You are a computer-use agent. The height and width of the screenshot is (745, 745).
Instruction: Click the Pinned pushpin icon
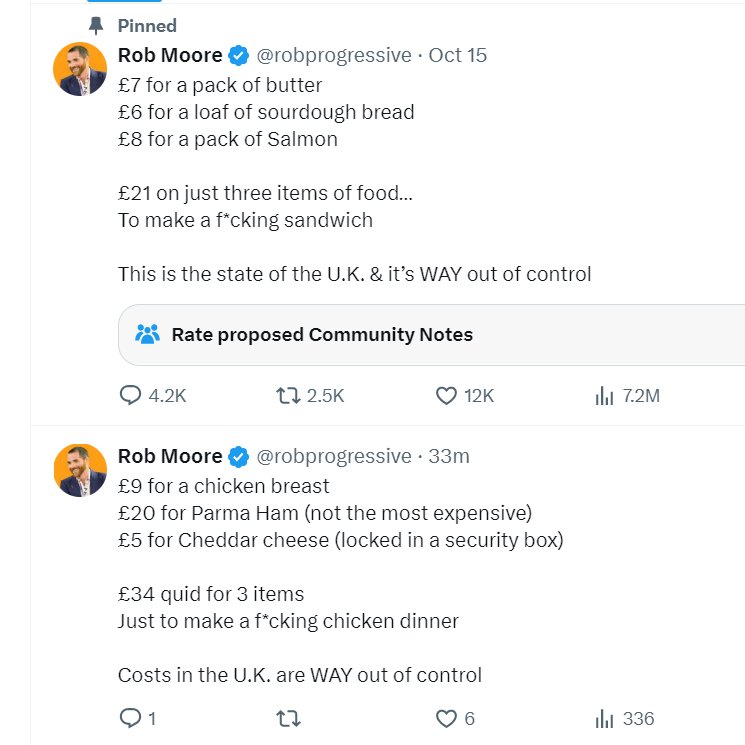96,26
